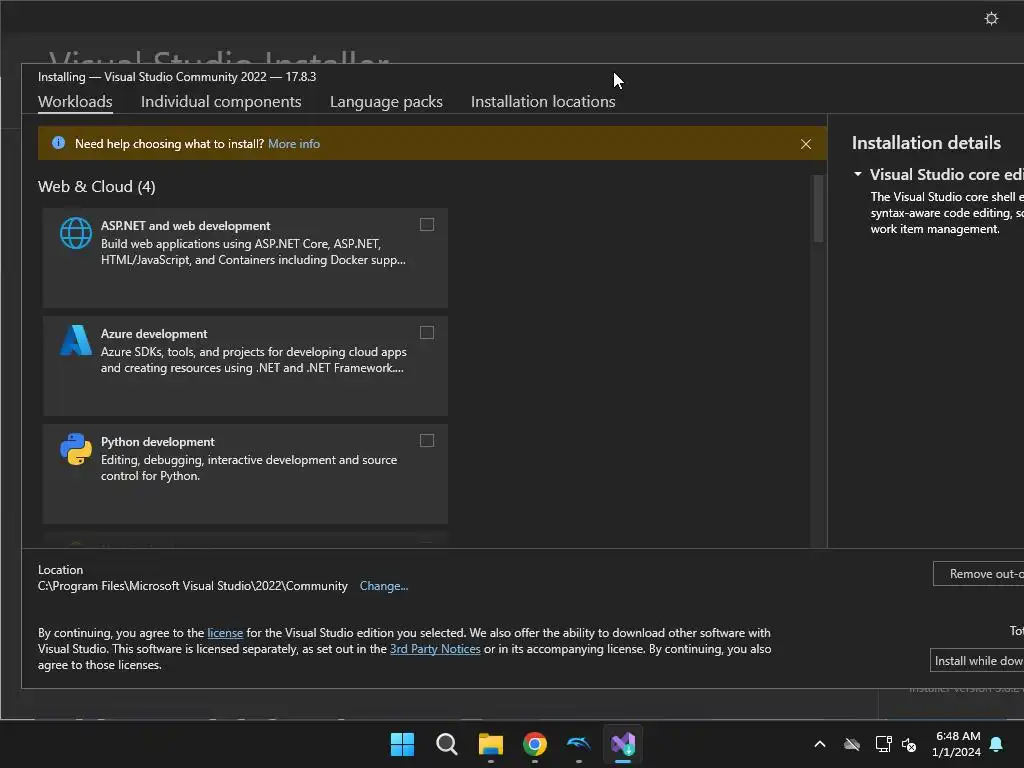Switch to Individual components tab

[x=221, y=102]
